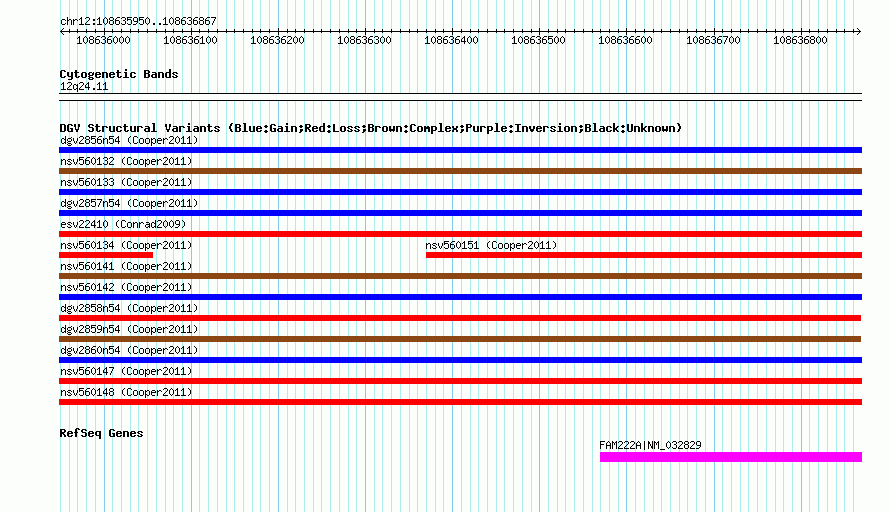The width and height of the screenshot is (890, 512).
Task: Open the dgv2860n54 (Cooper2011) label
Action: 129,350
